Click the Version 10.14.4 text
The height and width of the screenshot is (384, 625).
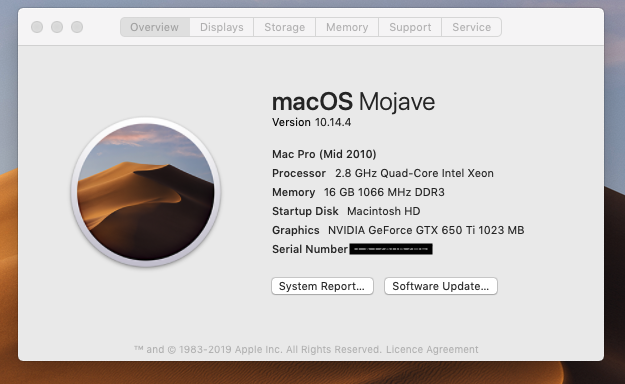[x=311, y=122]
